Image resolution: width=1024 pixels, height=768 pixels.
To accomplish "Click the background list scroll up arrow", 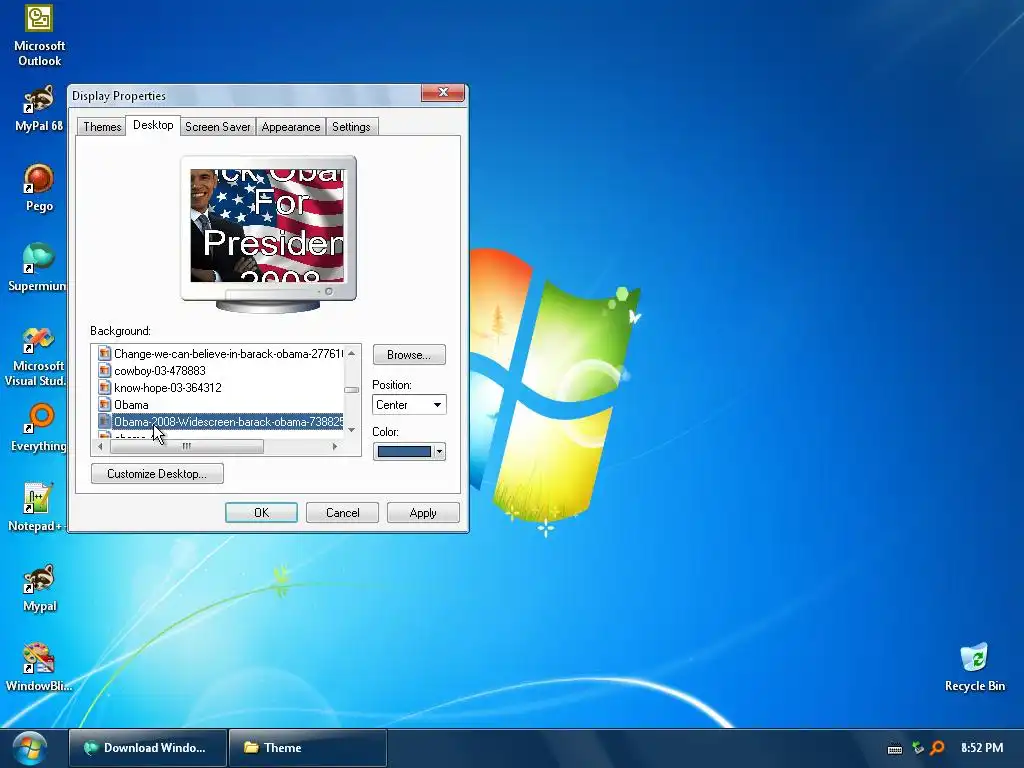I will pos(351,353).
